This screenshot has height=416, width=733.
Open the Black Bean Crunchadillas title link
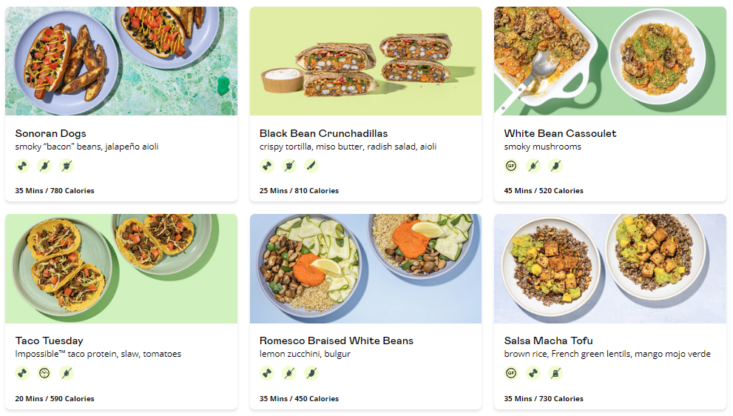323,133
